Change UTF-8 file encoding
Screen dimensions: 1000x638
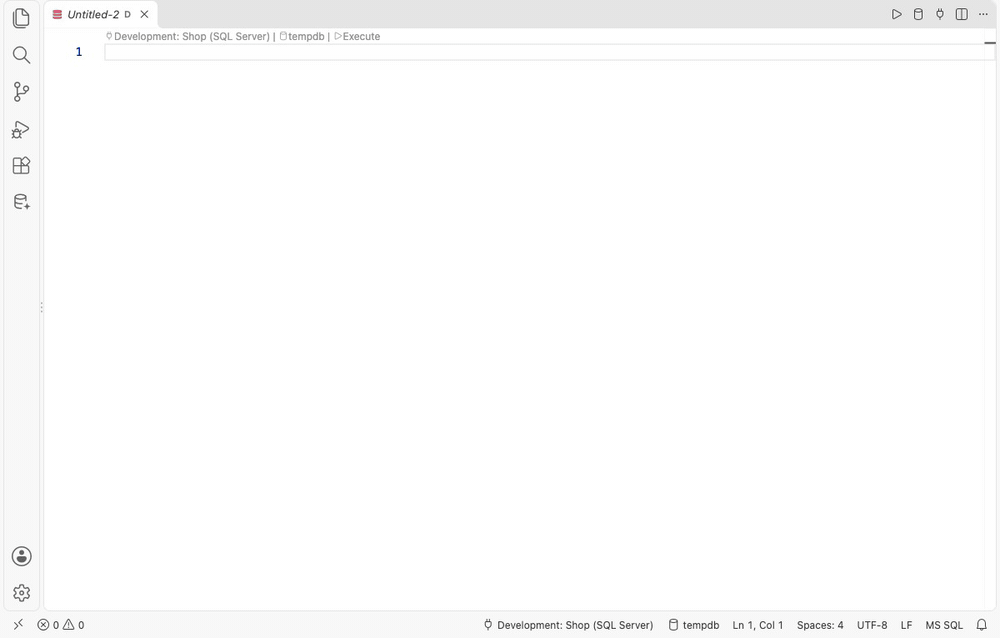(x=872, y=625)
